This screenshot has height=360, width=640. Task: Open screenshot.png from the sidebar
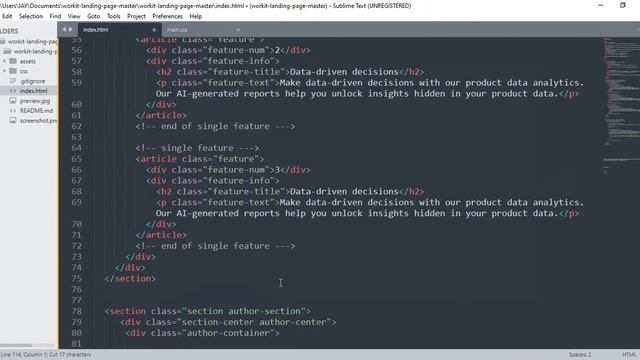pyautogui.click(x=38, y=121)
